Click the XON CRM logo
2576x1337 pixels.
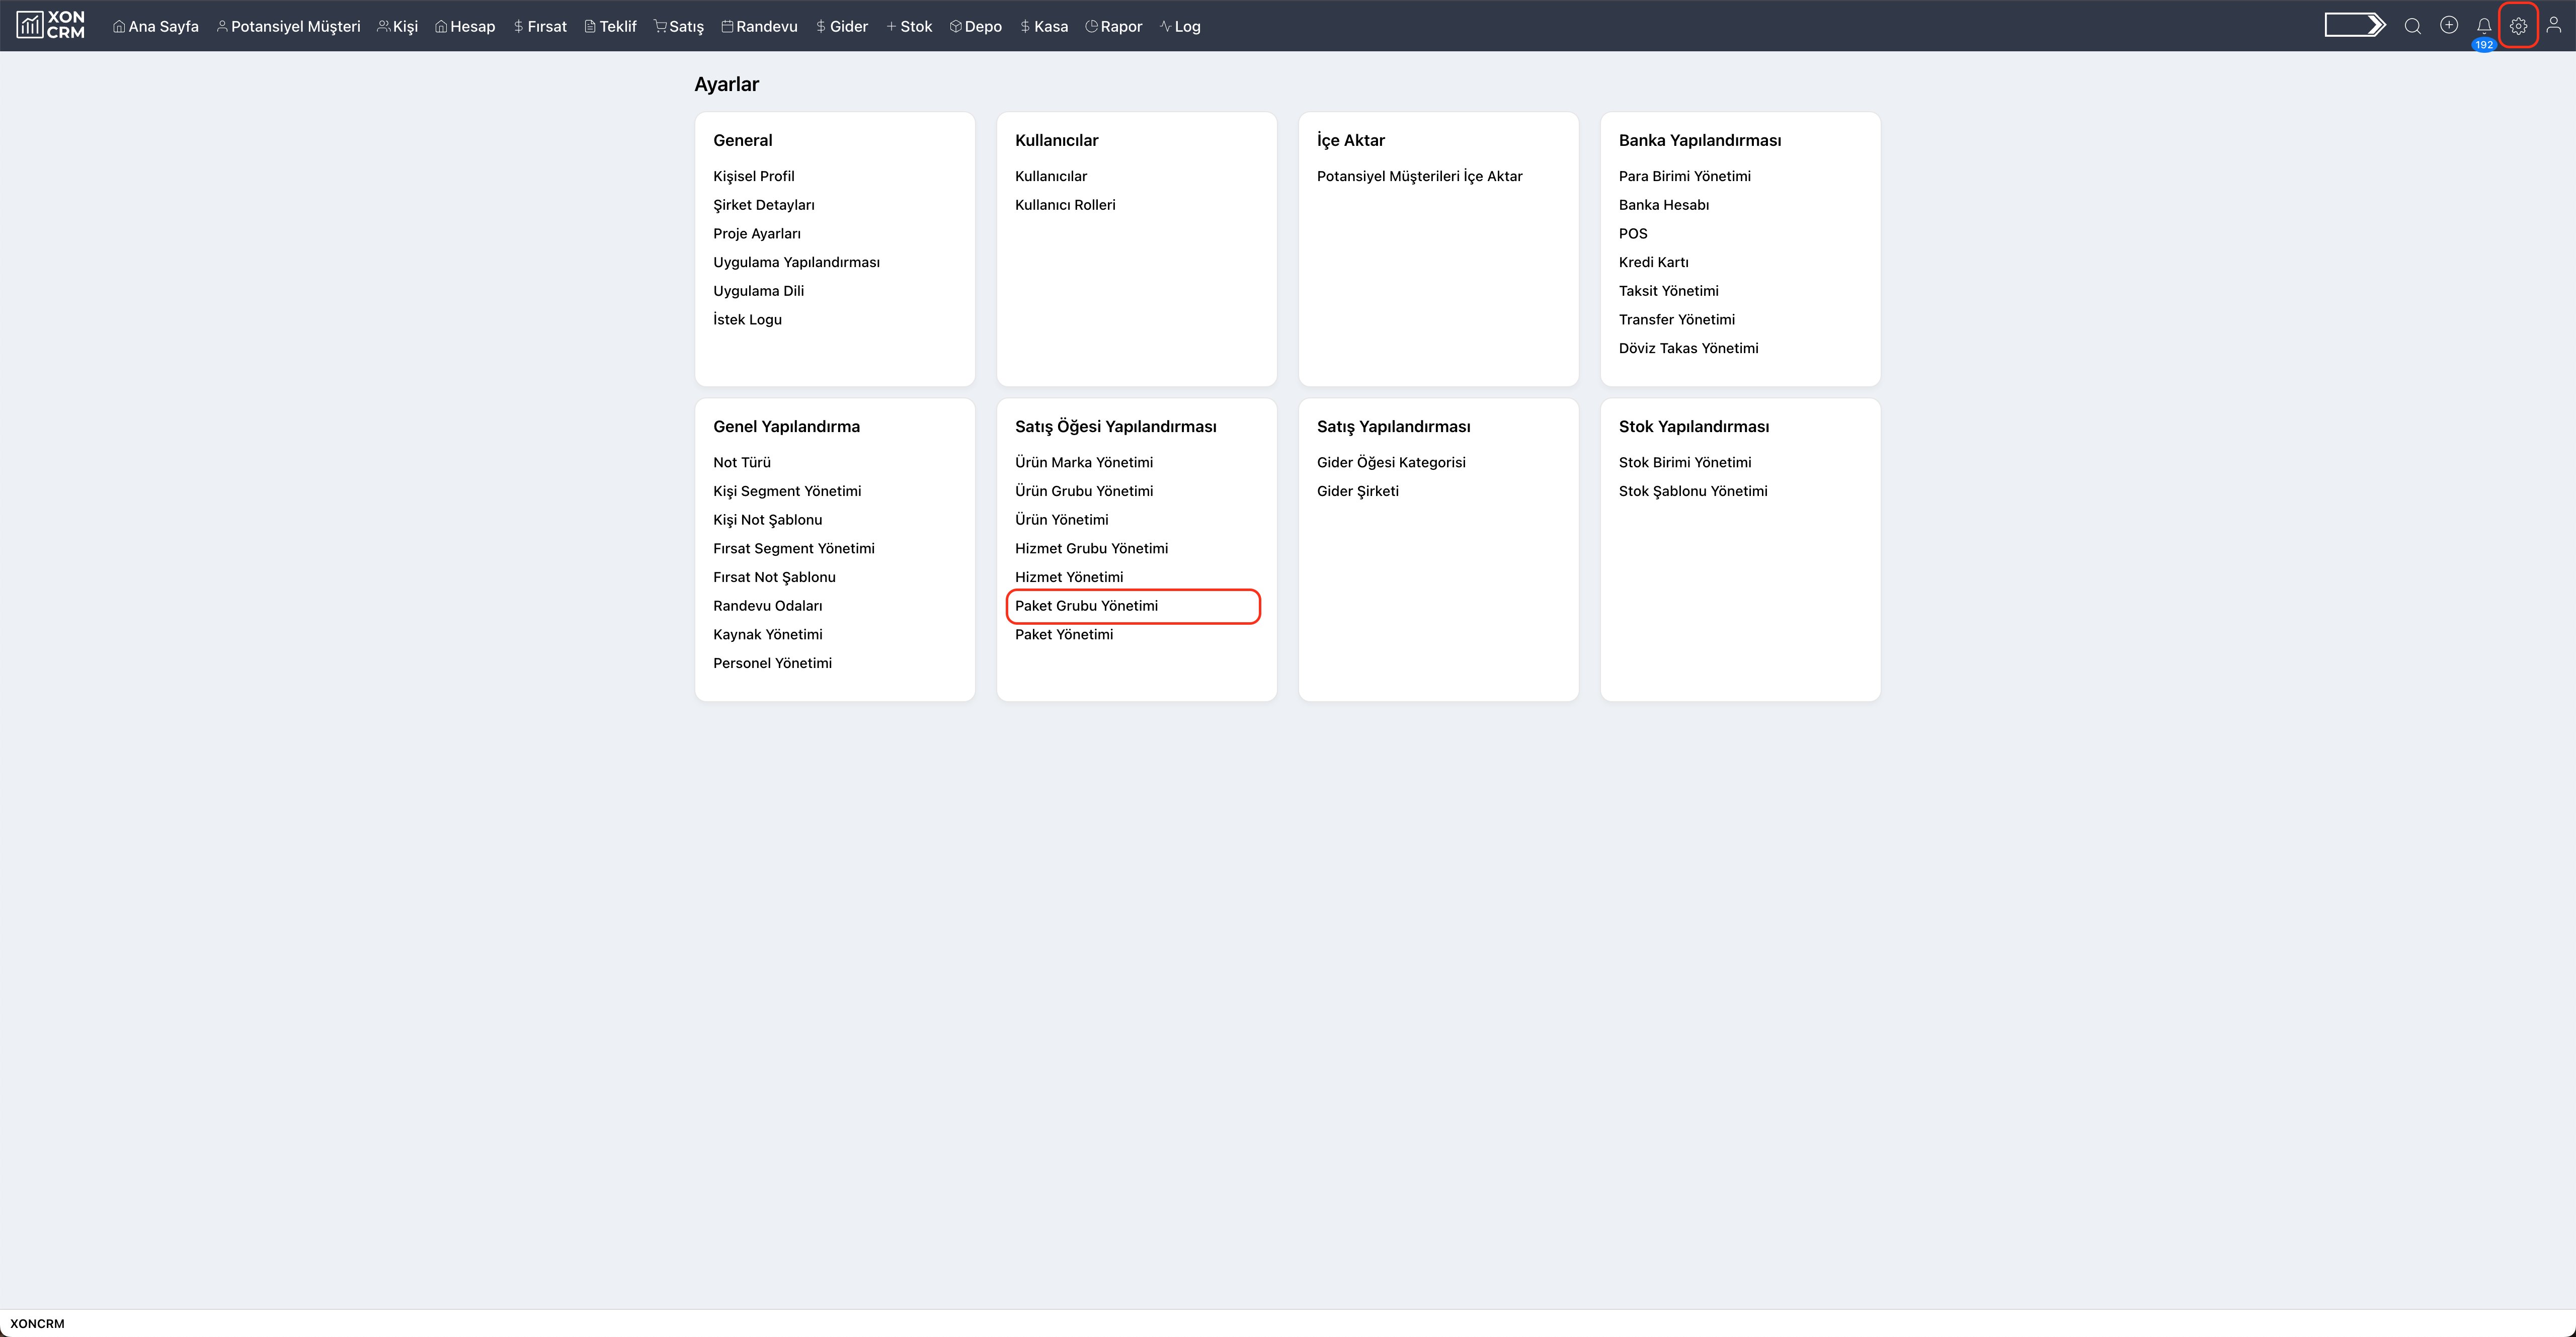click(x=50, y=25)
